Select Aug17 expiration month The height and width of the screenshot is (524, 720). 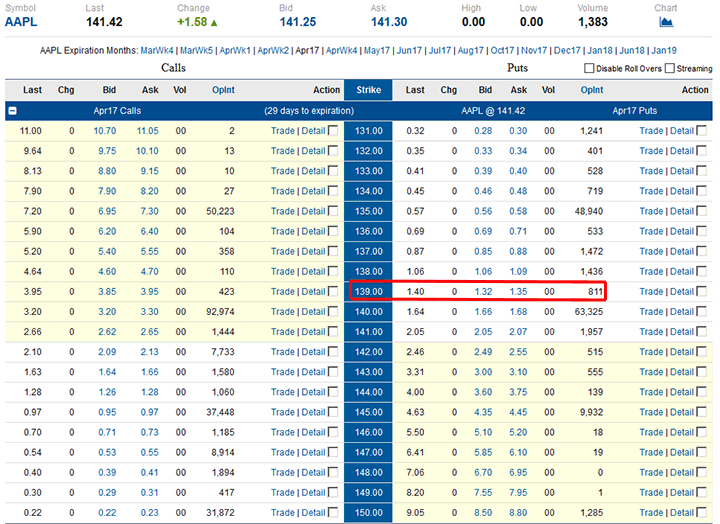471,51
